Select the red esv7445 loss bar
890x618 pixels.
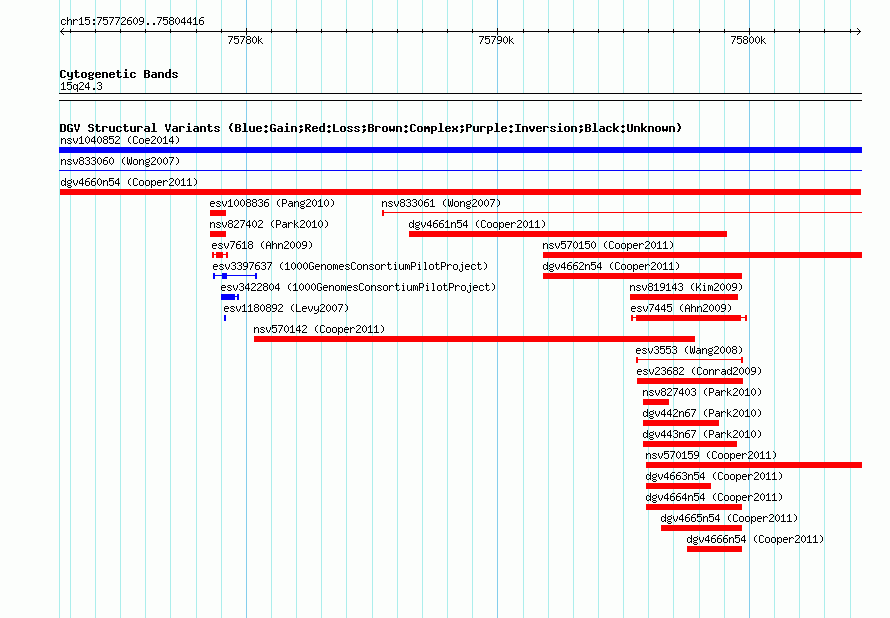click(689, 318)
